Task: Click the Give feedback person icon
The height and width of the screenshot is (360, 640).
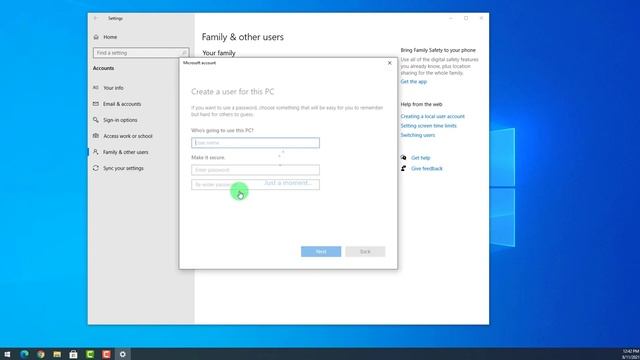Action: (403, 168)
